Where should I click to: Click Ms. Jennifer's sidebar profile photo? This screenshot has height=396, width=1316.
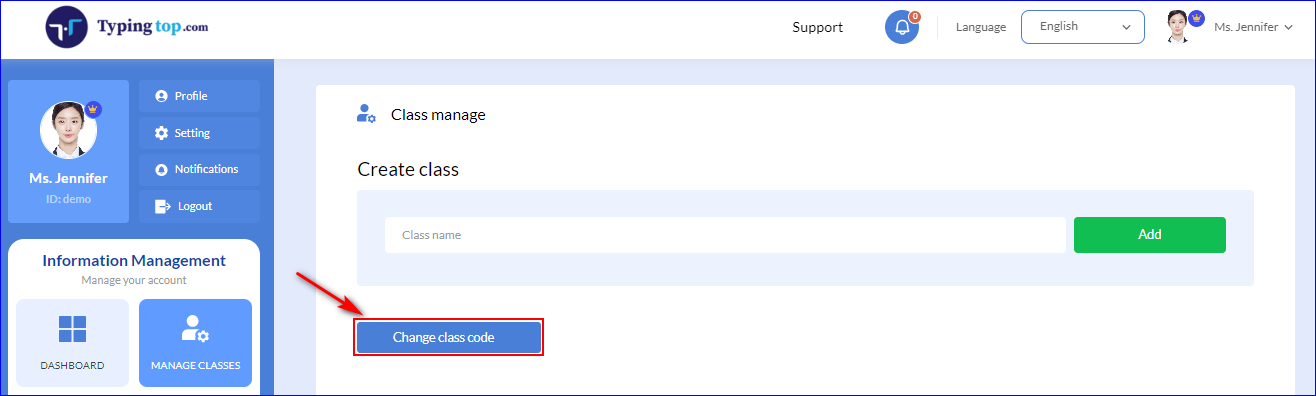(68, 130)
